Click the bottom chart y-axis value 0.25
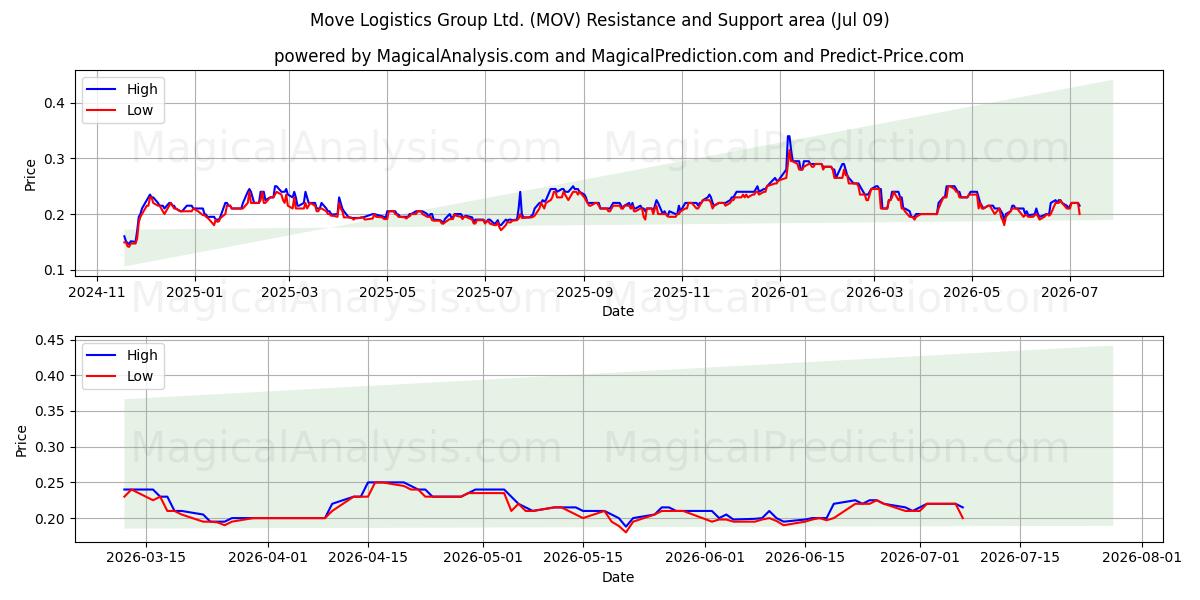Image resolution: width=1200 pixels, height=600 pixels. (50, 483)
